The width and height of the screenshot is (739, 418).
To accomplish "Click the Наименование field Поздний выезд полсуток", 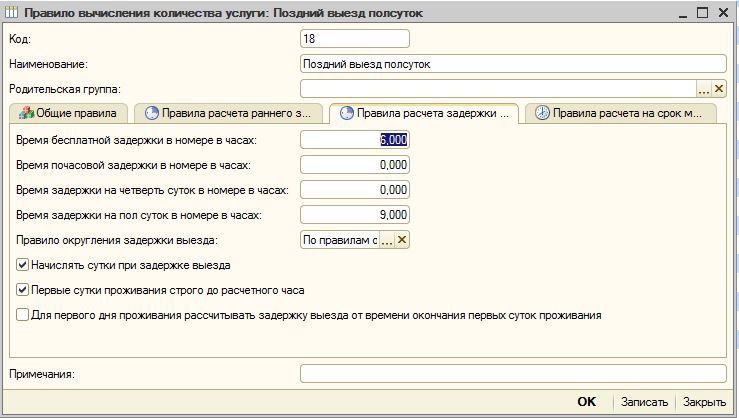I will [513, 64].
